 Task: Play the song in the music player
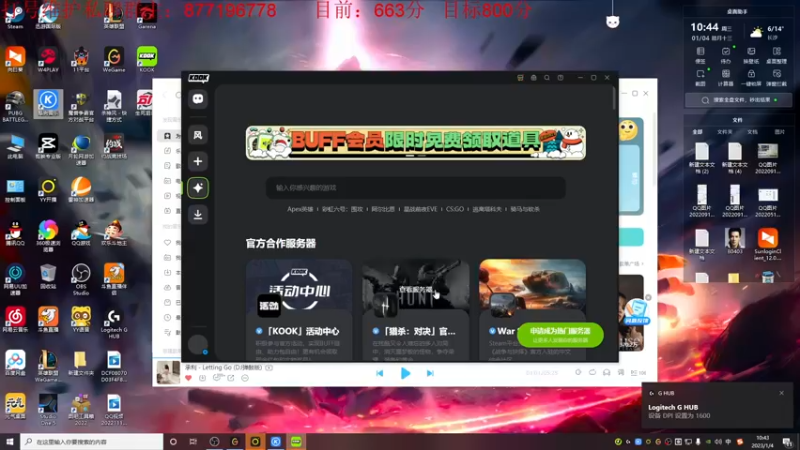point(405,373)
